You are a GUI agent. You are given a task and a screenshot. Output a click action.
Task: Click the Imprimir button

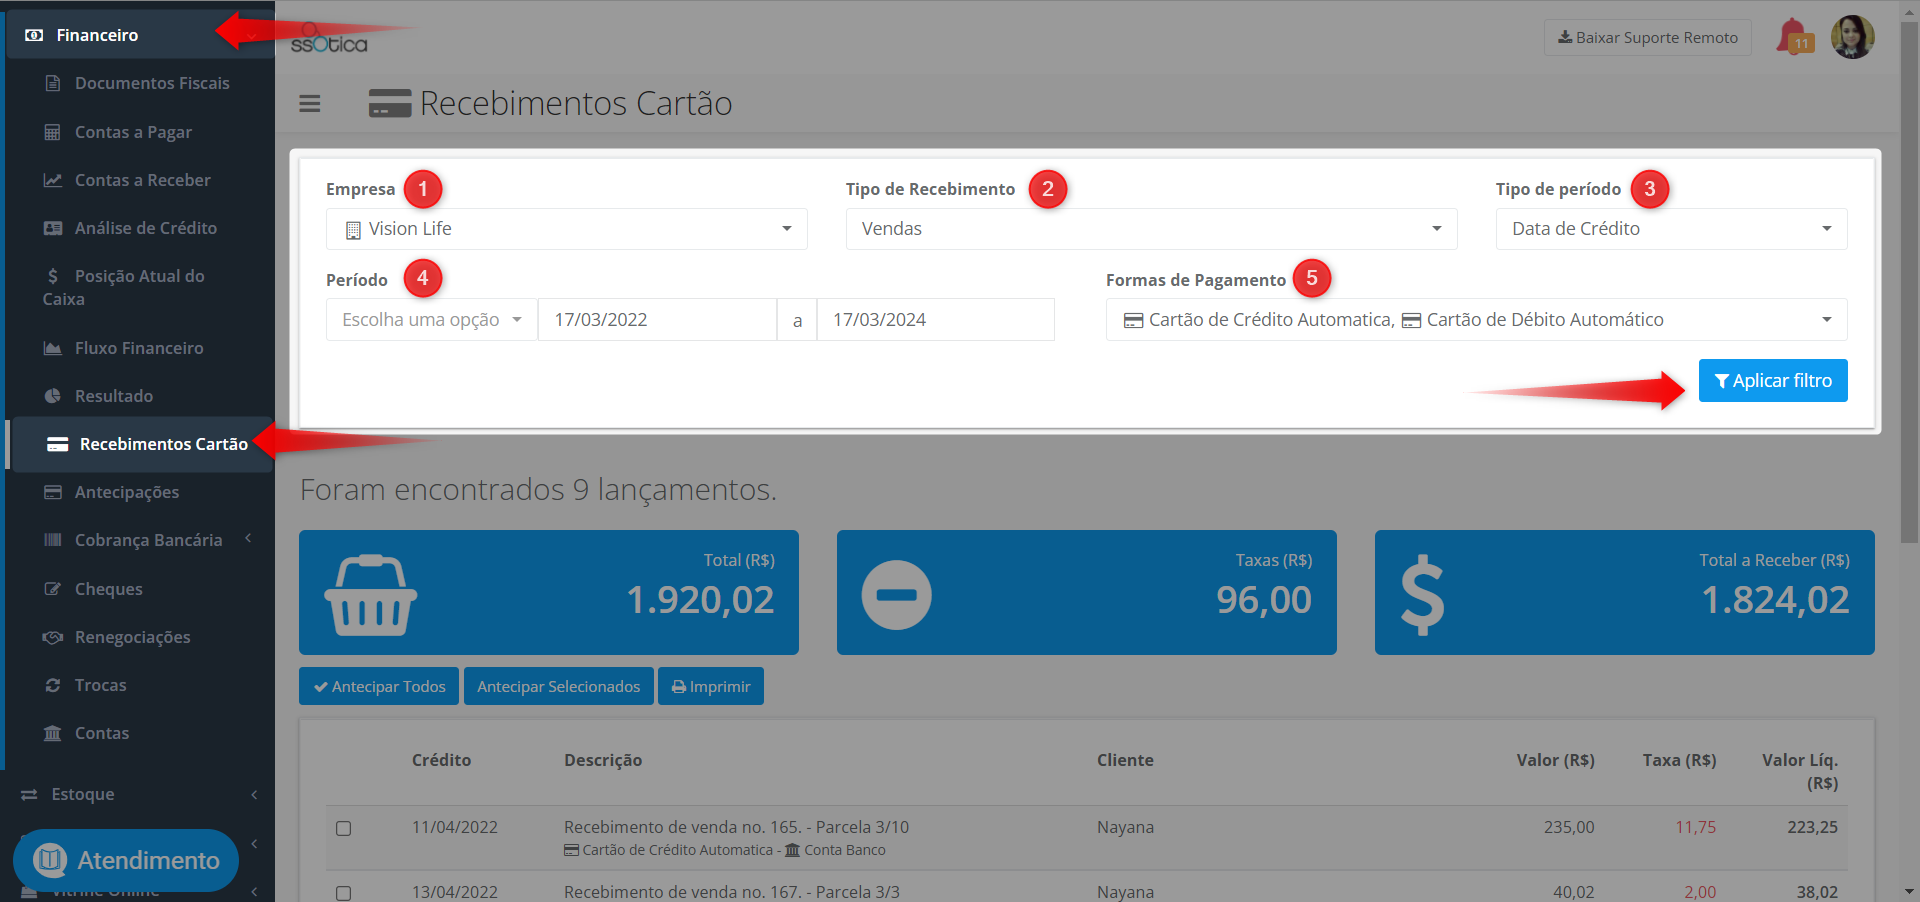coord(711,686)
